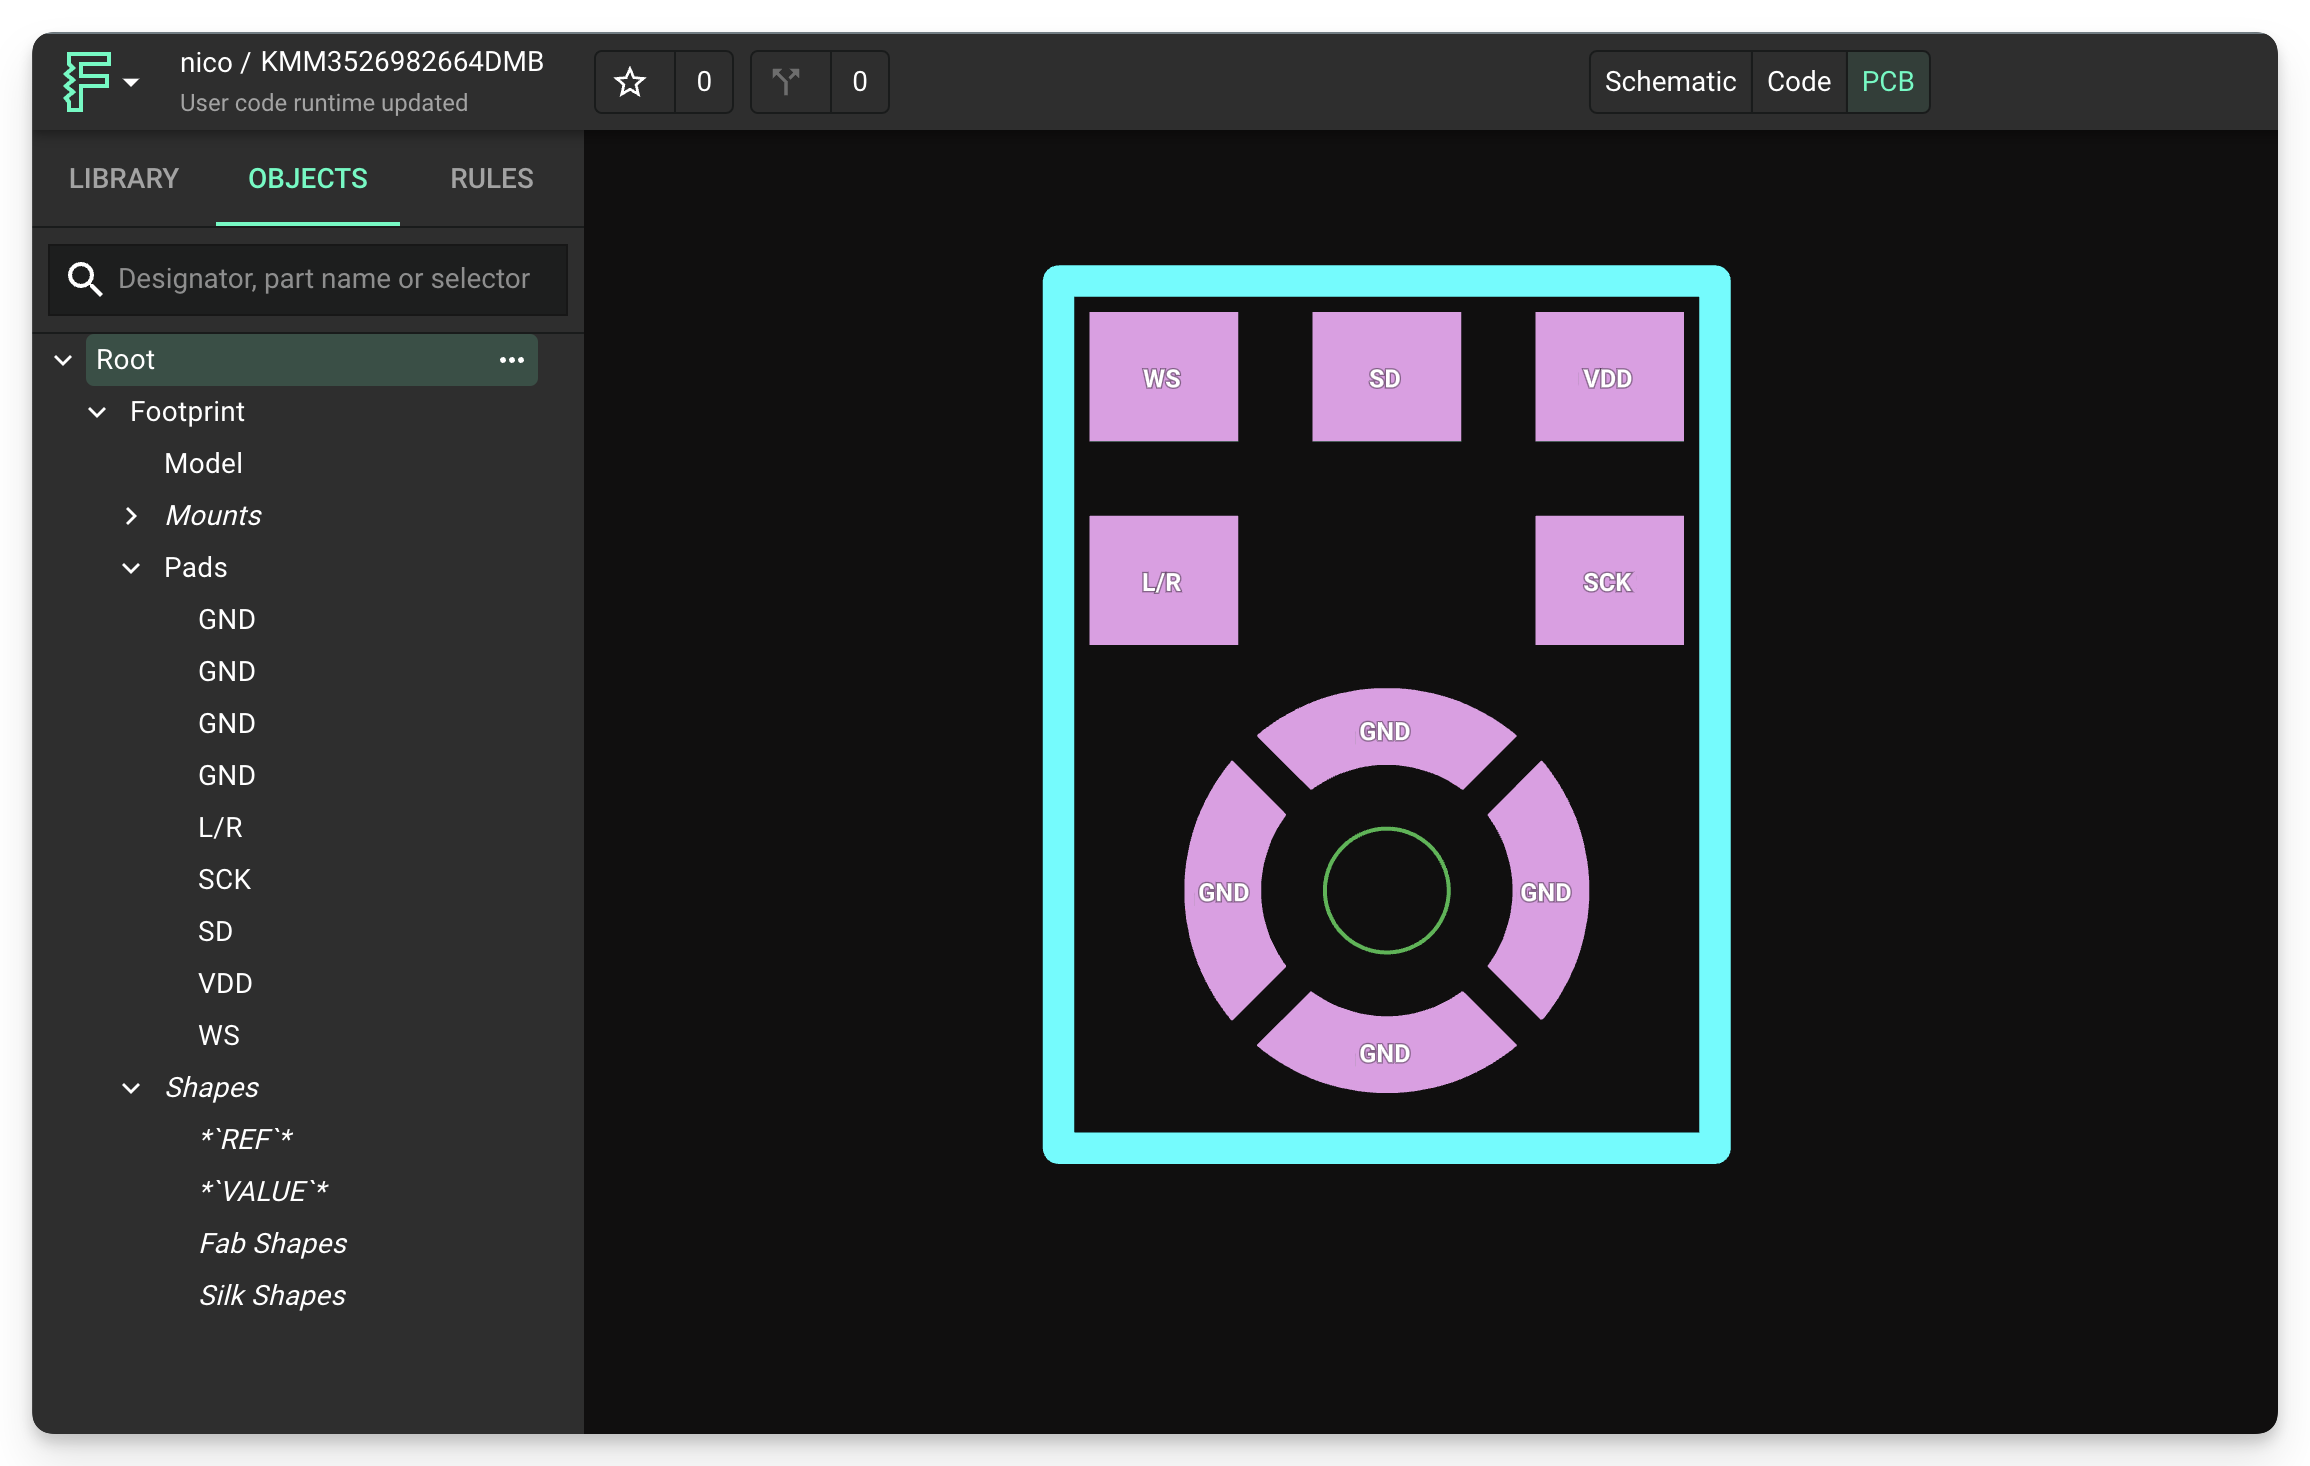Select the SCK pad on the PCB canvas
Image resolution: width=2310 pixels, height=1466 pixels.
tap(1608, 580)
